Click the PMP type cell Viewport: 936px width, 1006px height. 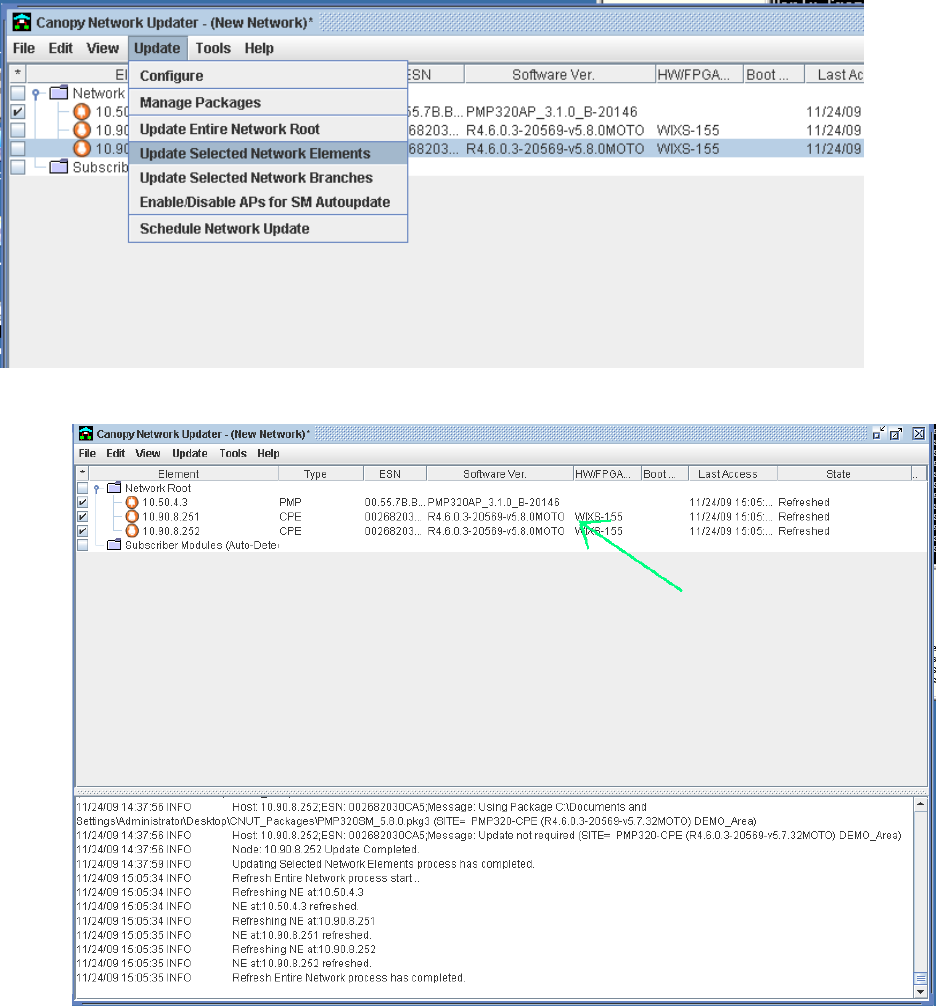pyautogui.click(x=290, y=502)
